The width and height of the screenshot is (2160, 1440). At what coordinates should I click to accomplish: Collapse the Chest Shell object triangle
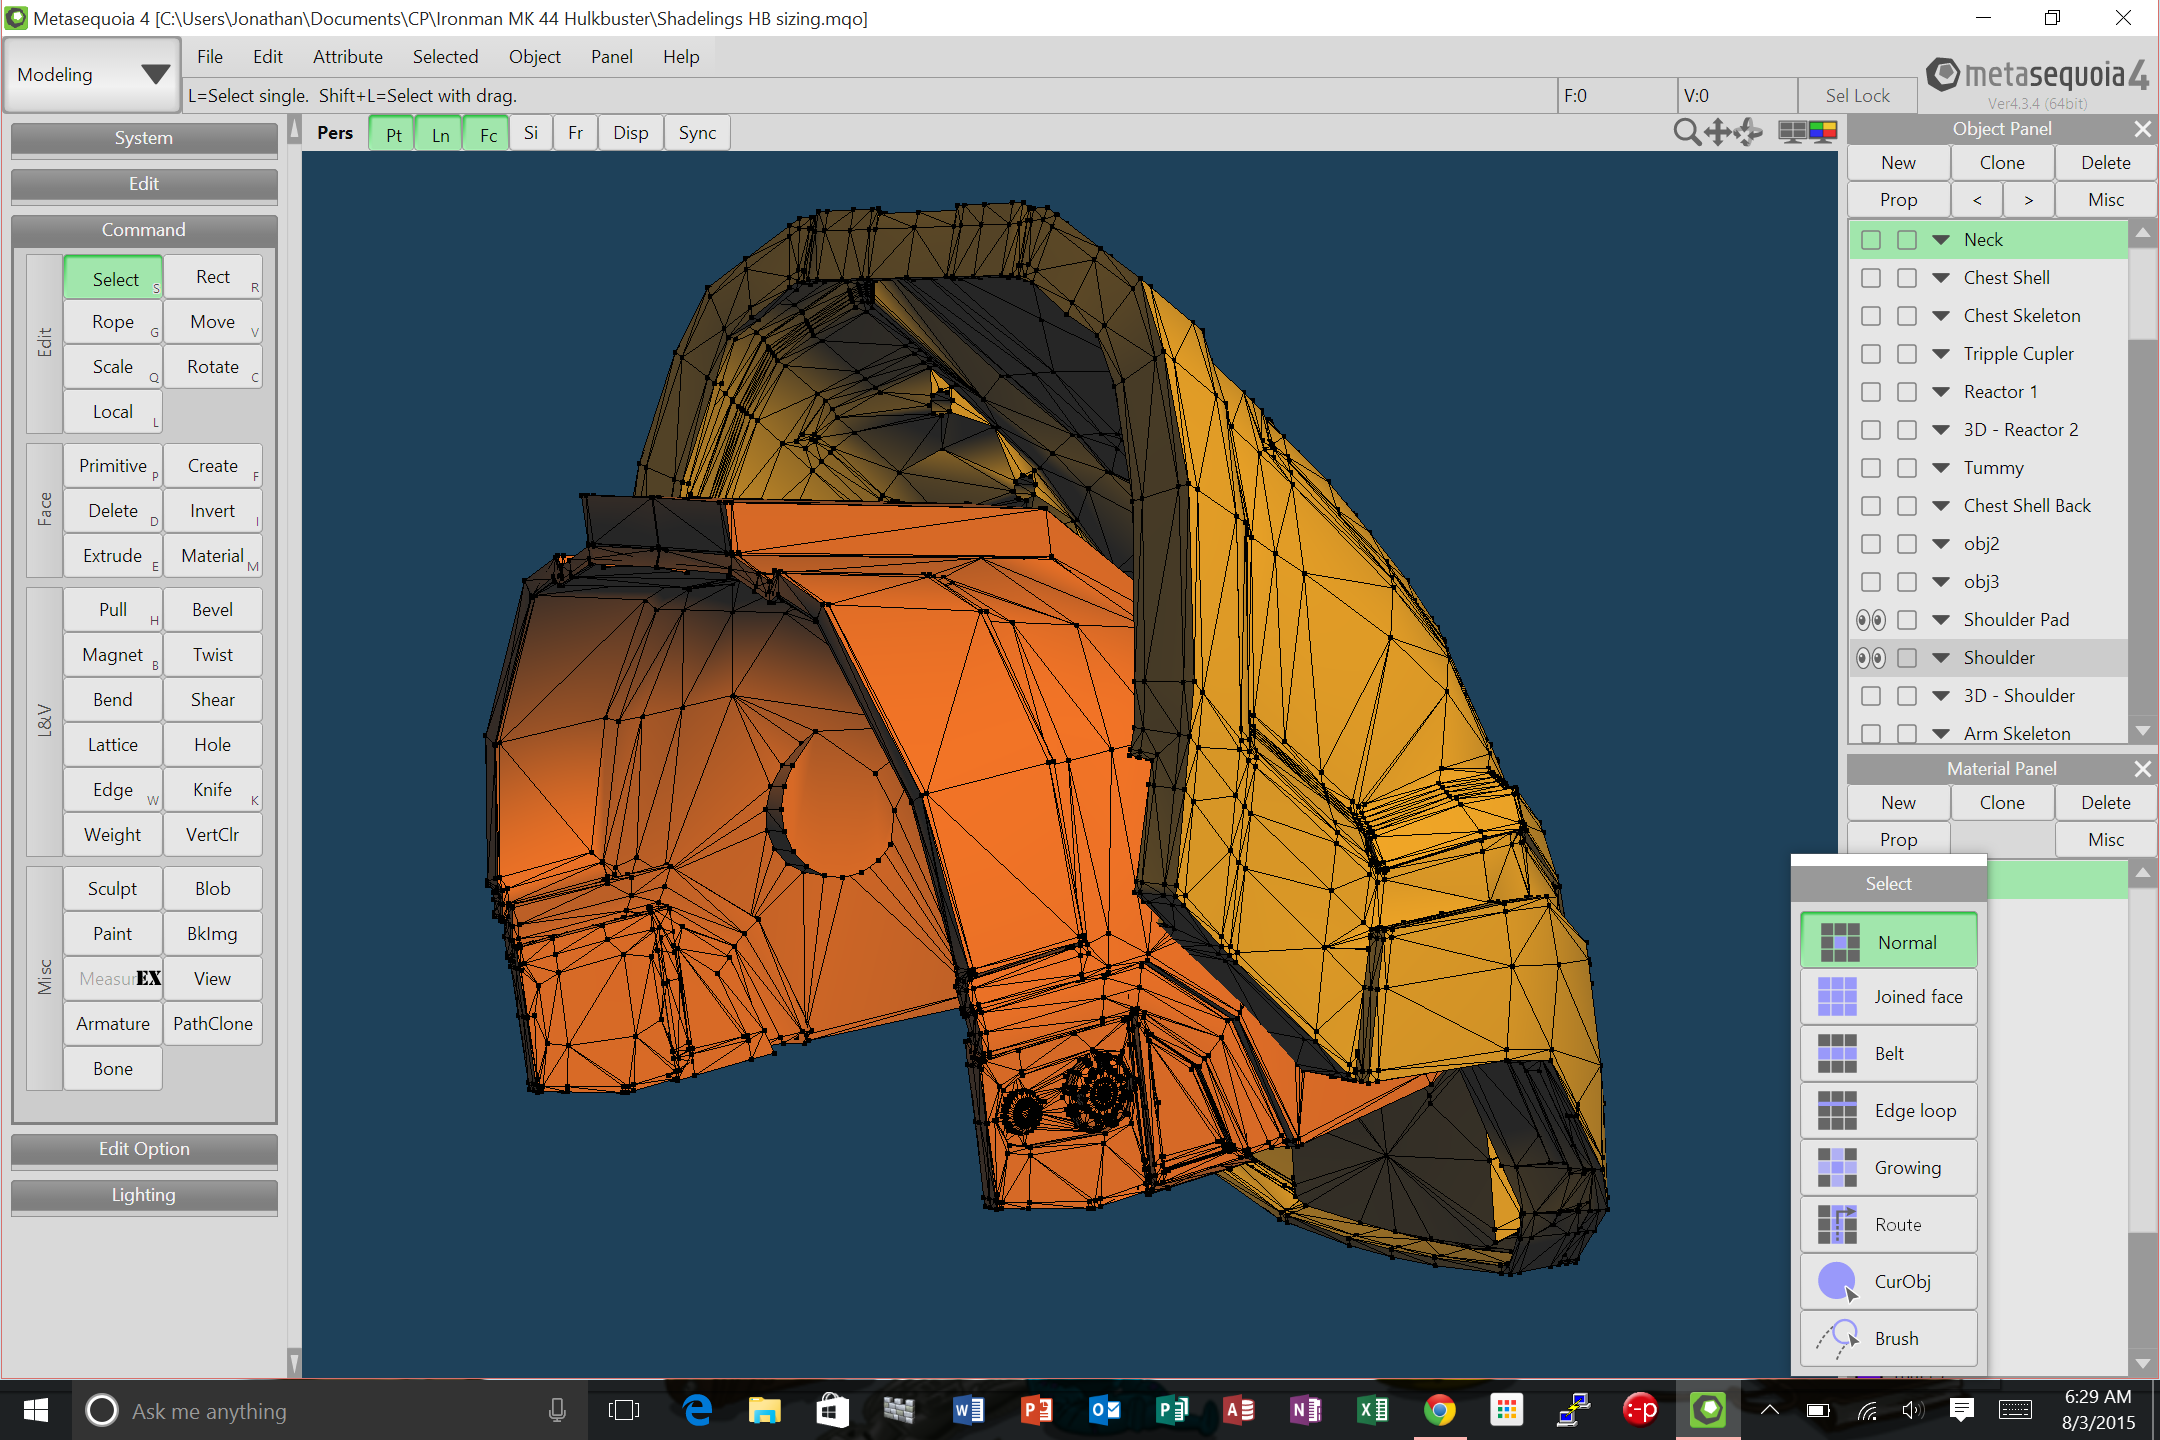click(1941, 278)
